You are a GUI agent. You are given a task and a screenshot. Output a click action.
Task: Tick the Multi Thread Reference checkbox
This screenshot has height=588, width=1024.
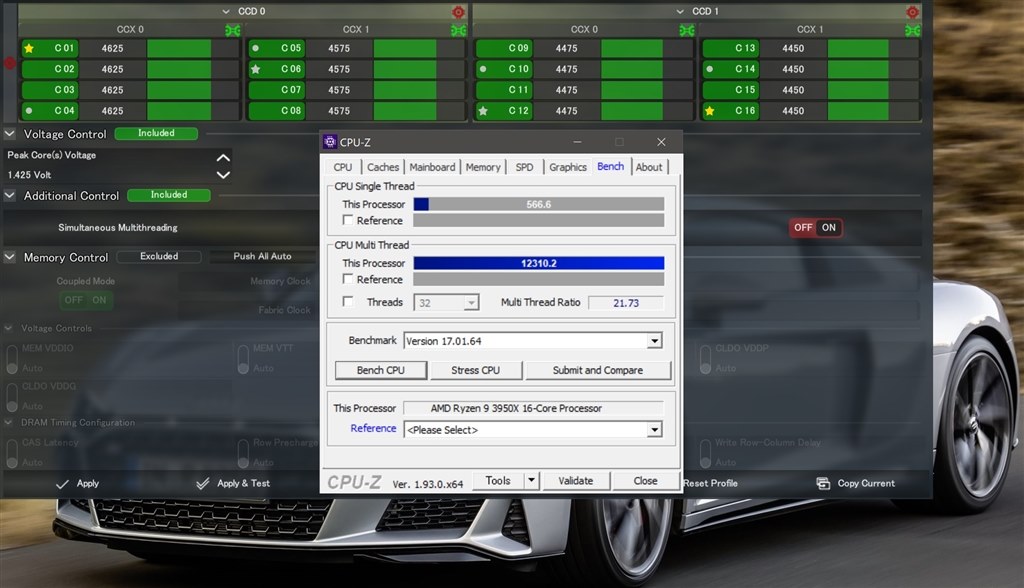[x=348, y=279]
